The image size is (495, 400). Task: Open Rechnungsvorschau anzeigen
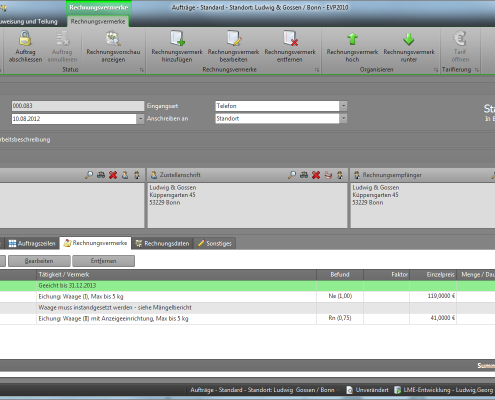point(113,46)
